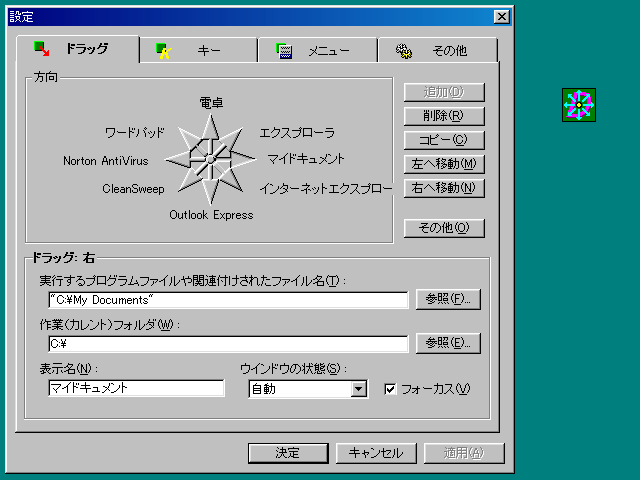
Task: Click the コピー(C) button
Action: pyautogui.click(x=444, y=140)
